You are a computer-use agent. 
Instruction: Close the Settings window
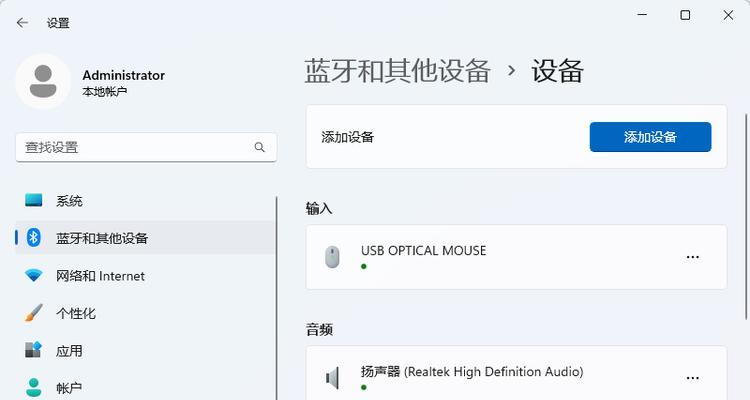[728, 15]
